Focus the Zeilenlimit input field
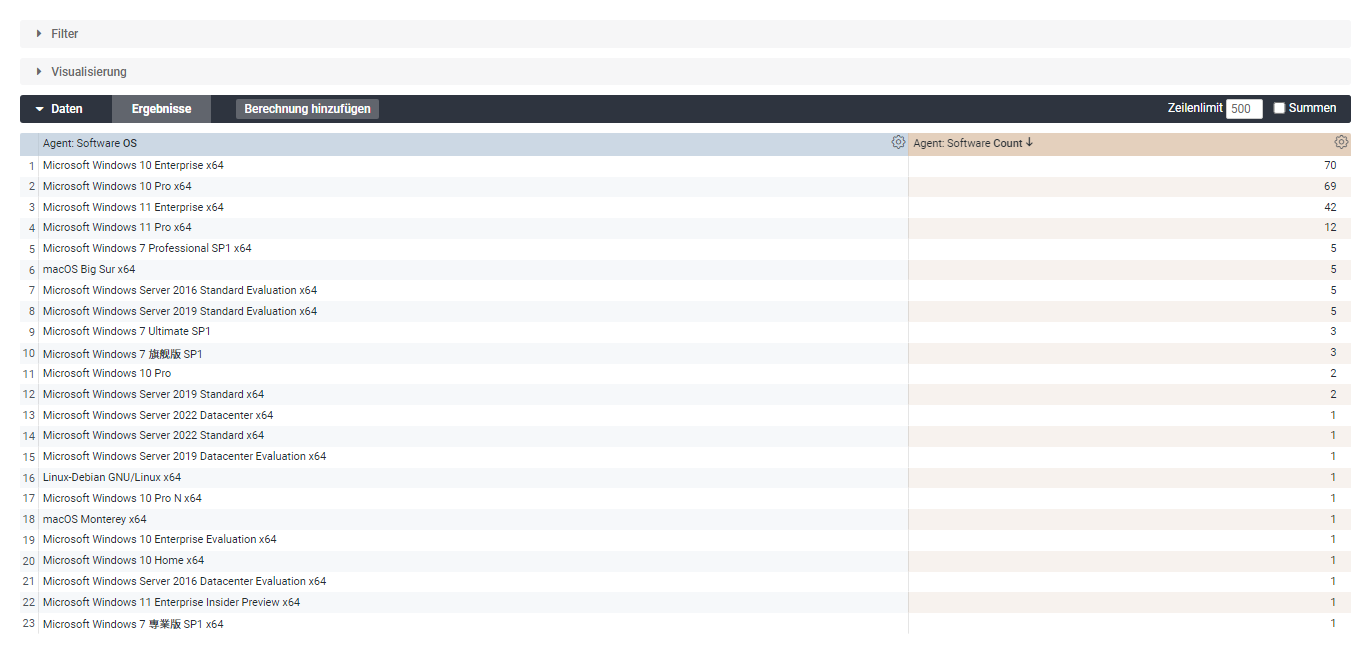1369x660 pixels. (1244, 109)
